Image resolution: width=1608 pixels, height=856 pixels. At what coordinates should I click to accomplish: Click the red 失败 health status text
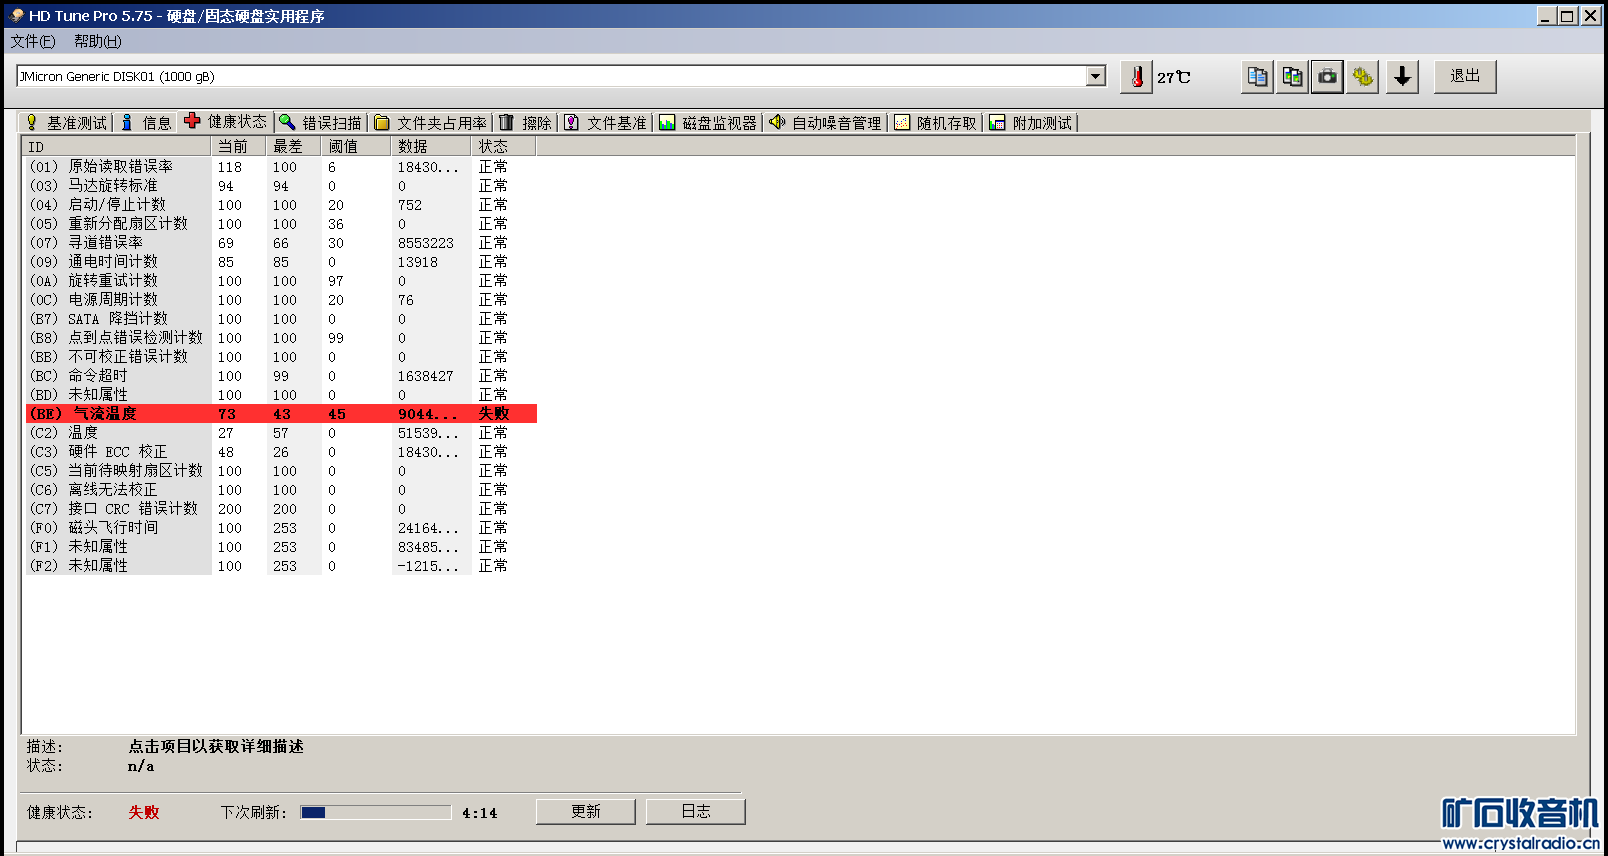[x=144, y=812]
